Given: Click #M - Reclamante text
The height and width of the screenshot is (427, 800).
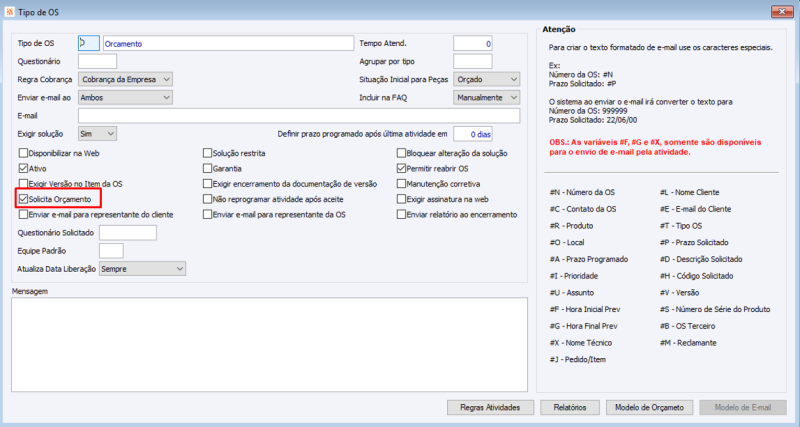Looking at the screenshot, I should click(x=688, y=343).
